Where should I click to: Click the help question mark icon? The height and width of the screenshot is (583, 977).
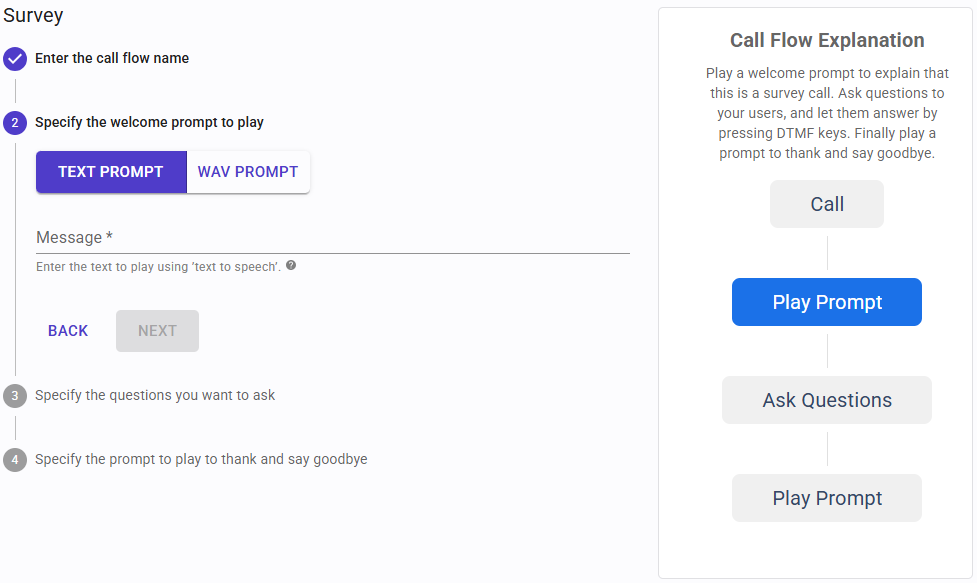tap(291, 266)
